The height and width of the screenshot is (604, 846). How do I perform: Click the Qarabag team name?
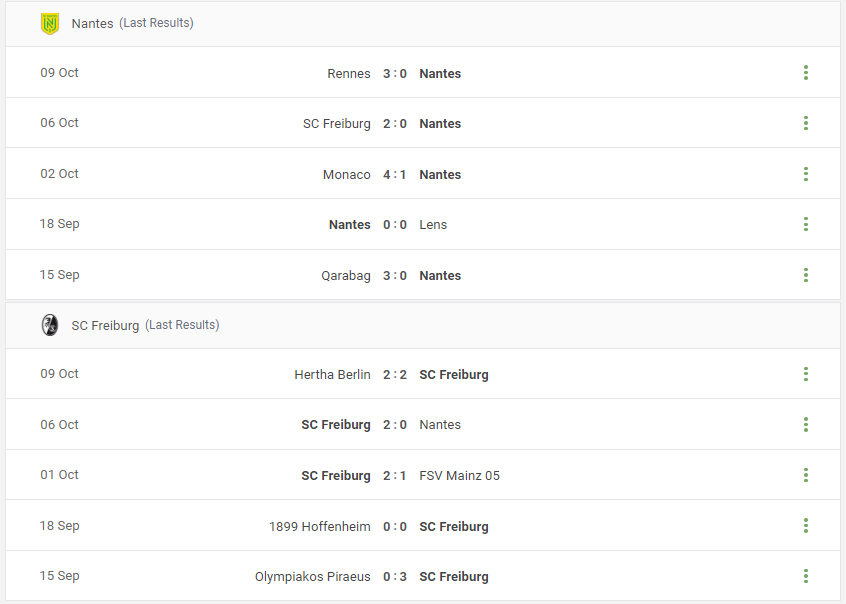click(x=346, y=275)
